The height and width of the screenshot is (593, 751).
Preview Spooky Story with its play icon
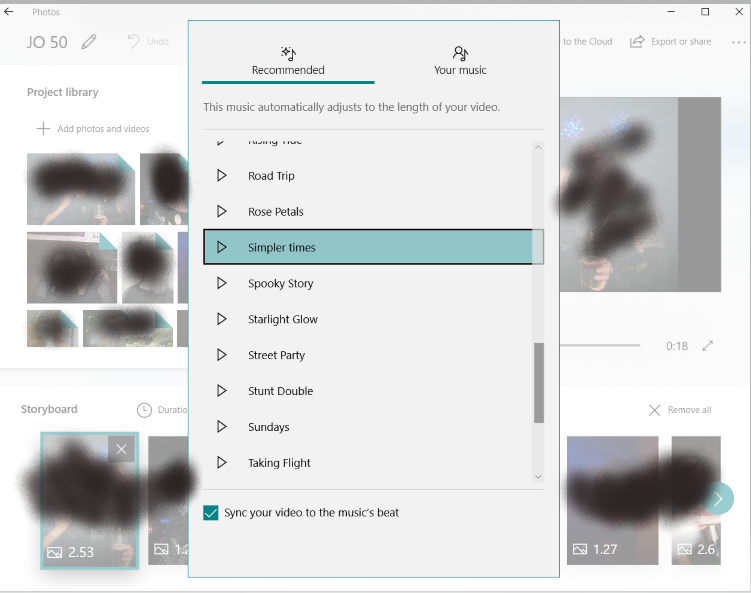(221, 283)
